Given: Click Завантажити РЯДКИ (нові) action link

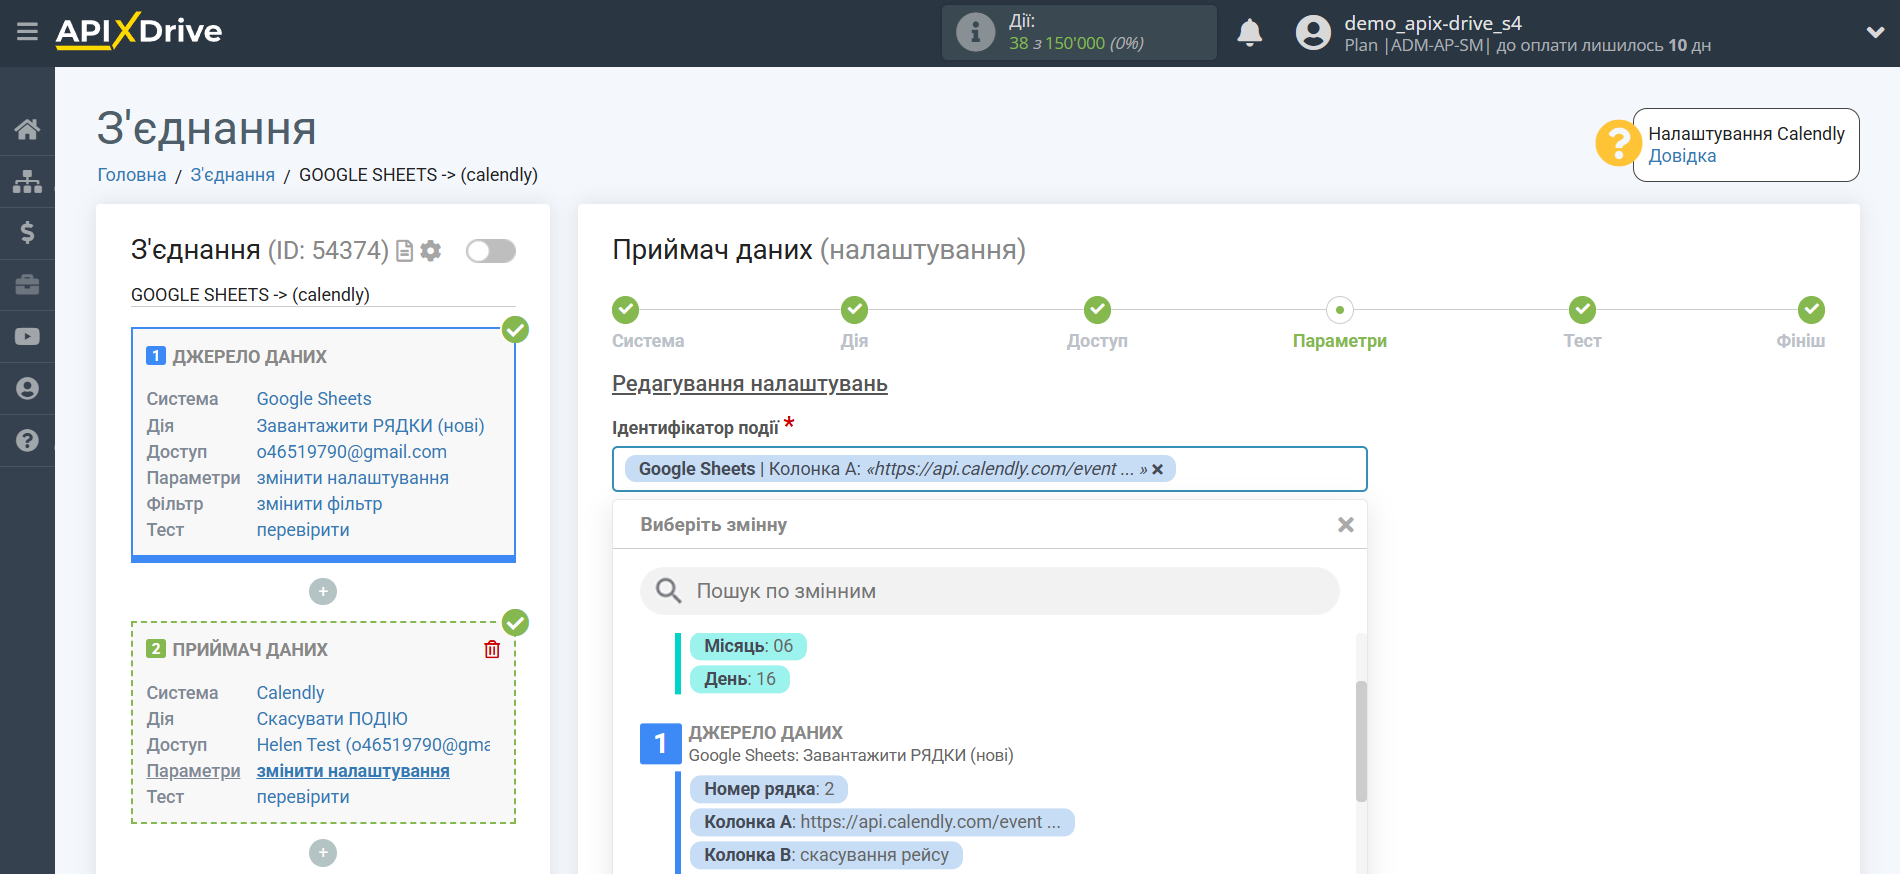Looking at the screenshot, I should 370,426.
